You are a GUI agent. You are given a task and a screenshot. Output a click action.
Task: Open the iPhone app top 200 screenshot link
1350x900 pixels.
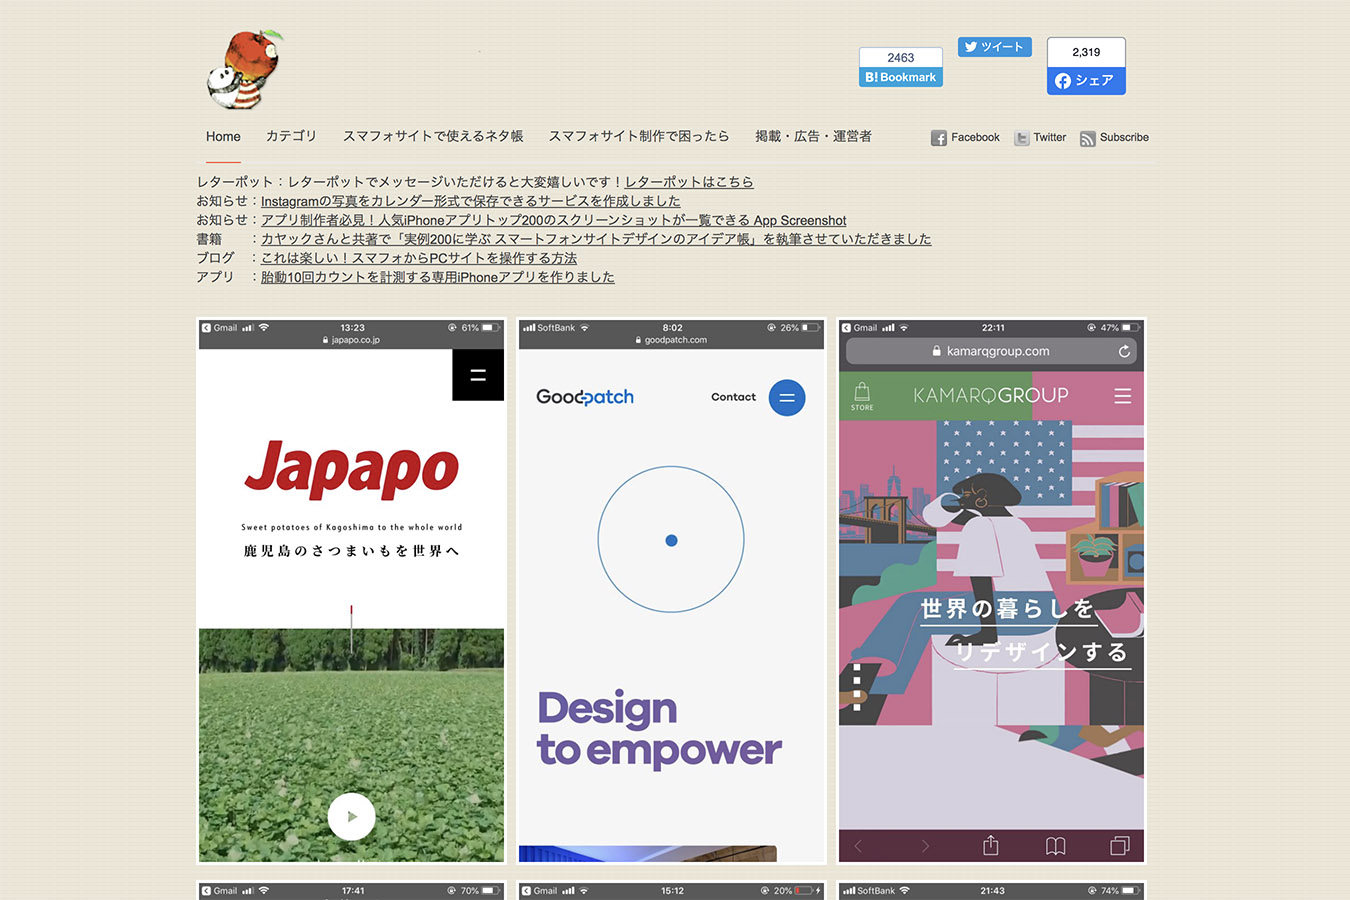(553, 220)
